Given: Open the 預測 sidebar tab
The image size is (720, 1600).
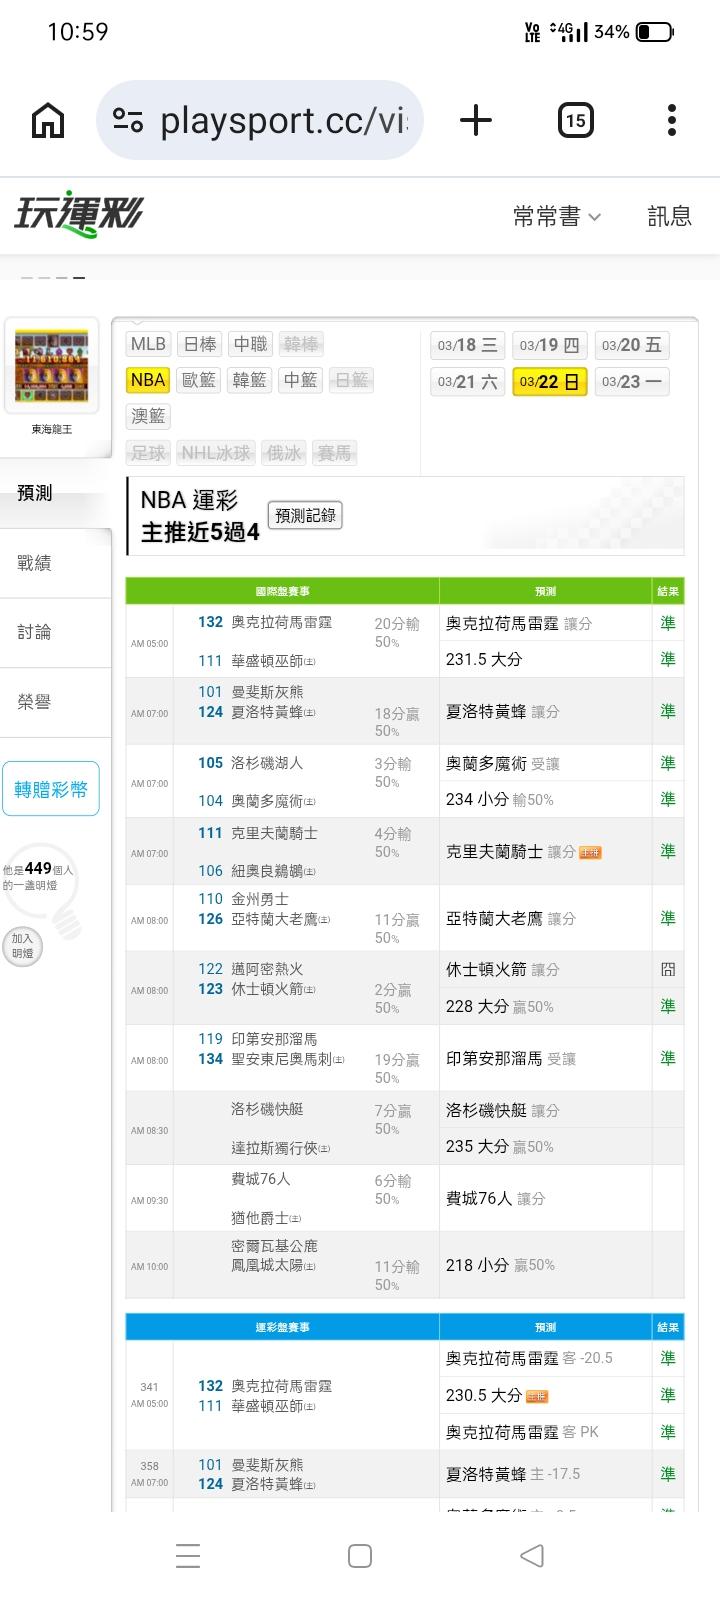Looking at the screenshot, I should tap(55, 493).
